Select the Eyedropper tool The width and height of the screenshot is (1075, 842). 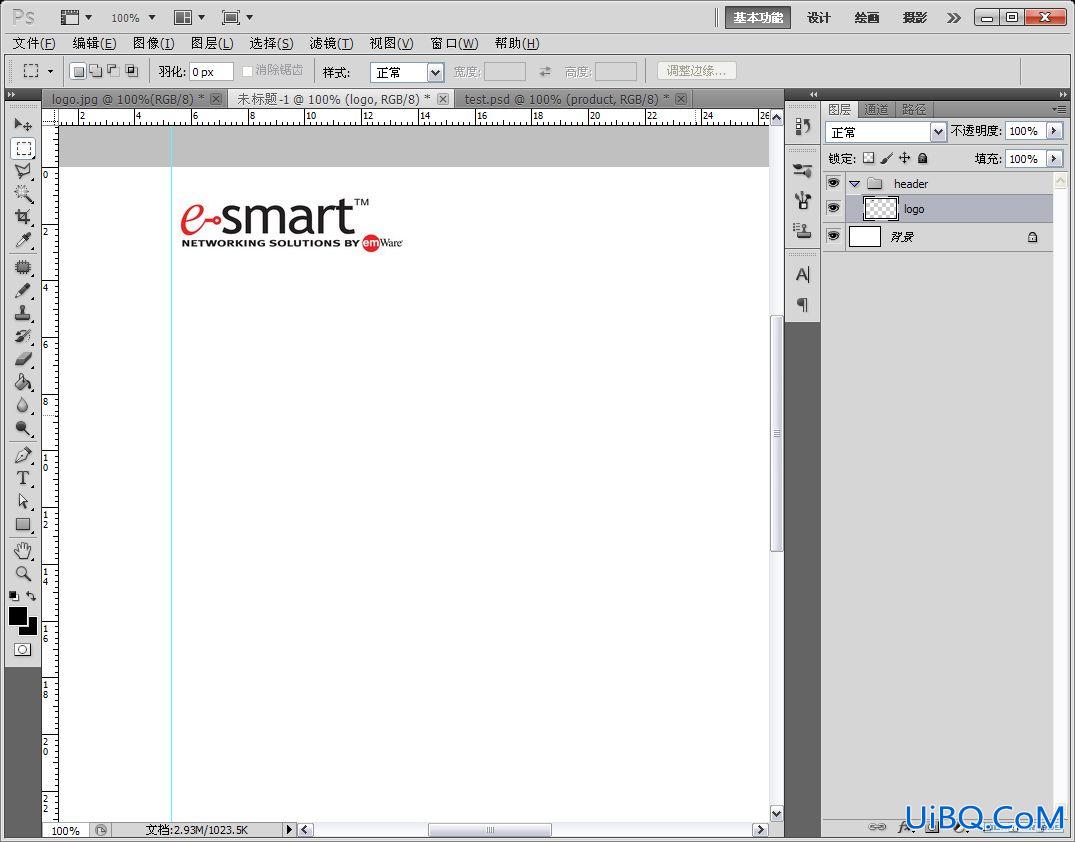click(23, 240)
